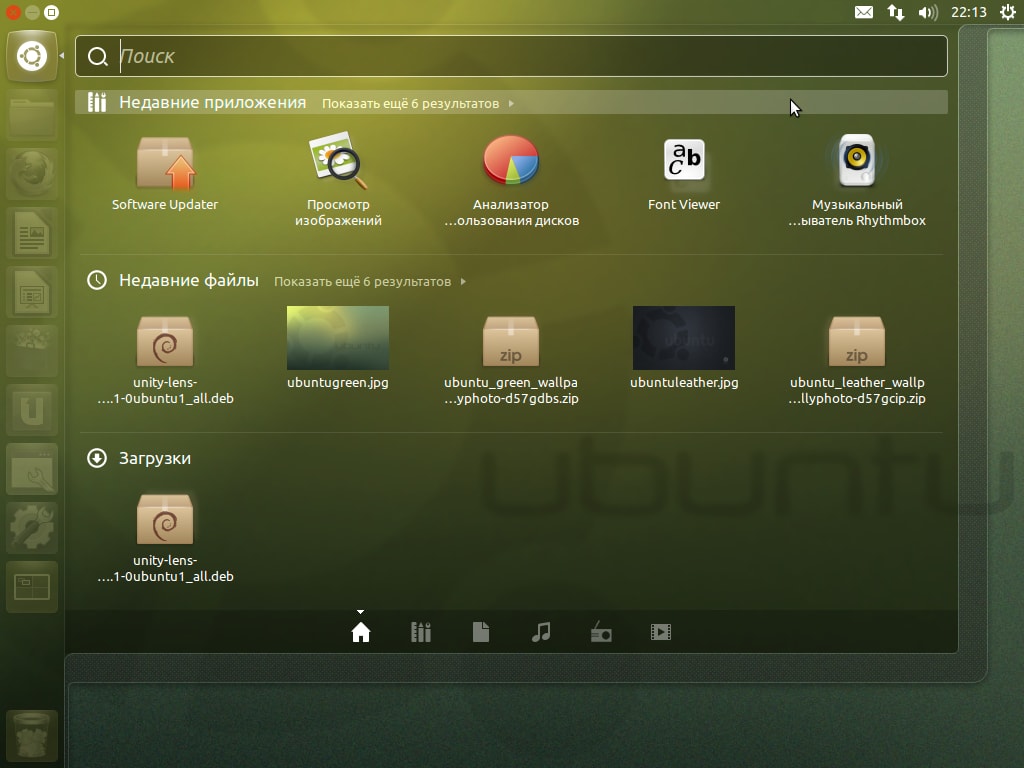Screen dimensions: 1024x768
Task: Expand more results for Недавние приложения
Action: point(417,103)
